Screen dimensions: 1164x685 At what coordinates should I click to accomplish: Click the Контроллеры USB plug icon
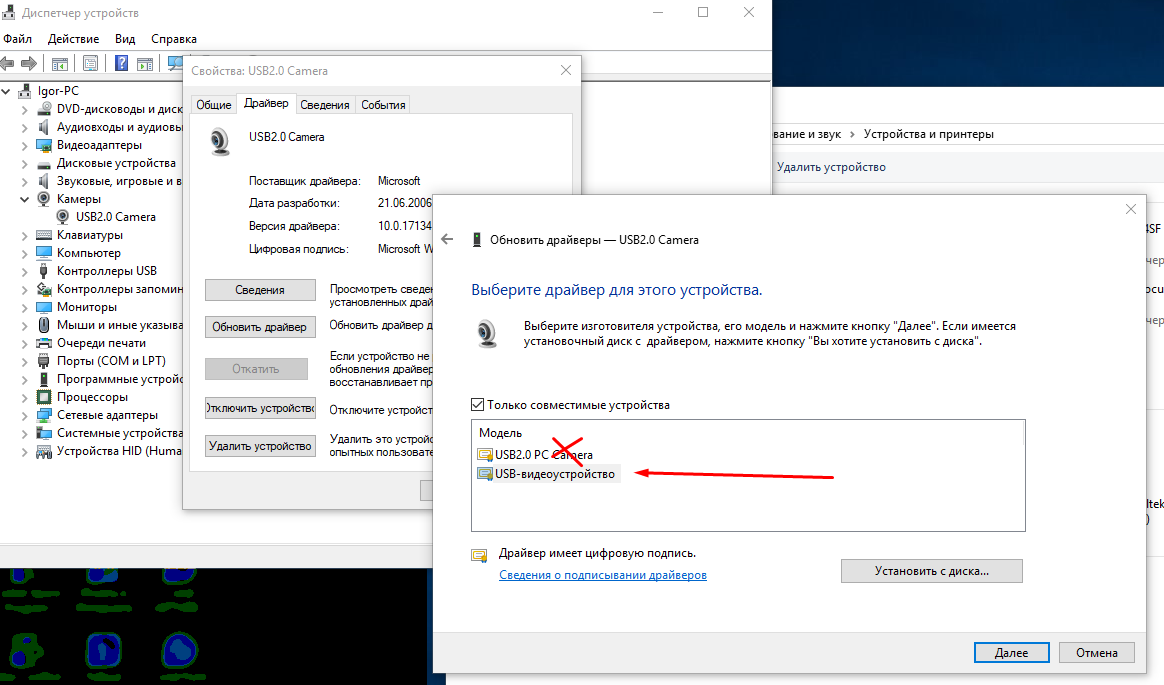(x=44, y=271)
